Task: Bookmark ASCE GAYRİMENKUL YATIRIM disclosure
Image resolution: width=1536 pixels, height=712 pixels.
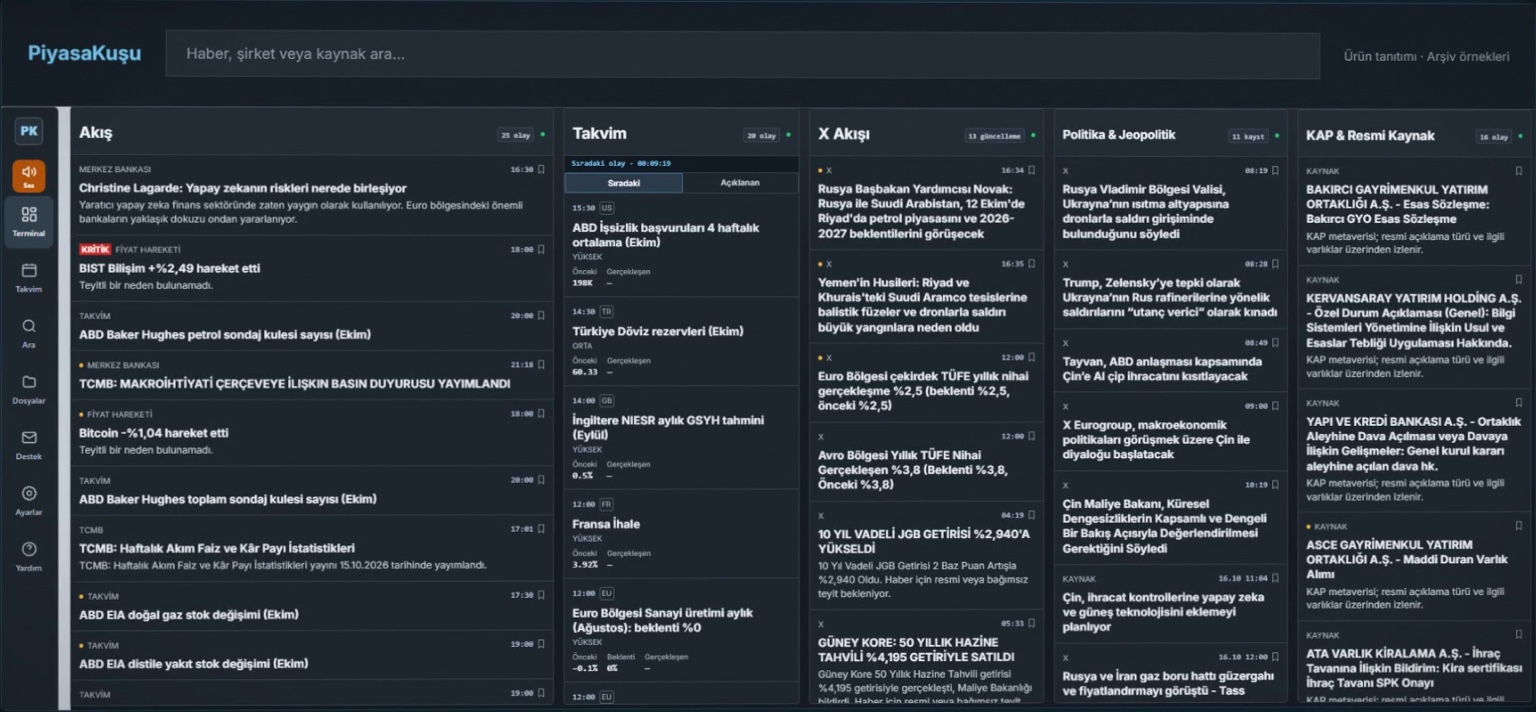Action: [1519, 526]
